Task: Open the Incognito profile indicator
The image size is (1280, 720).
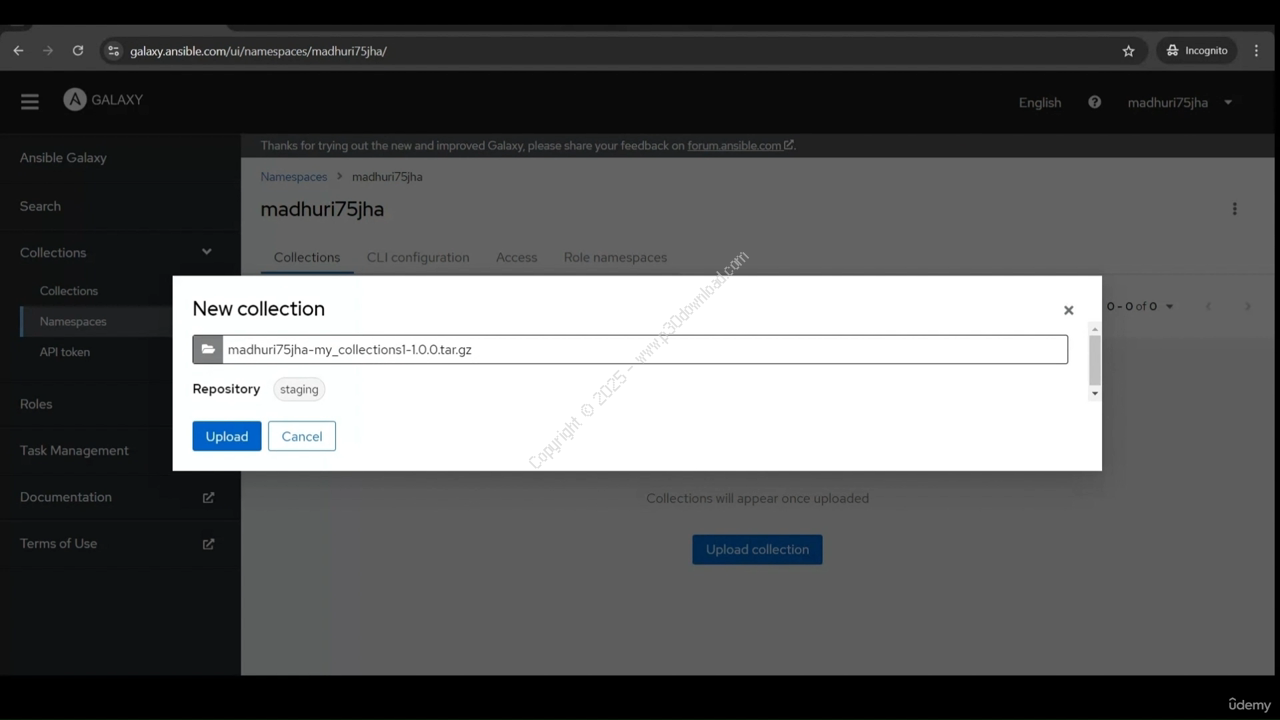Action: (x=1197, y=51)
